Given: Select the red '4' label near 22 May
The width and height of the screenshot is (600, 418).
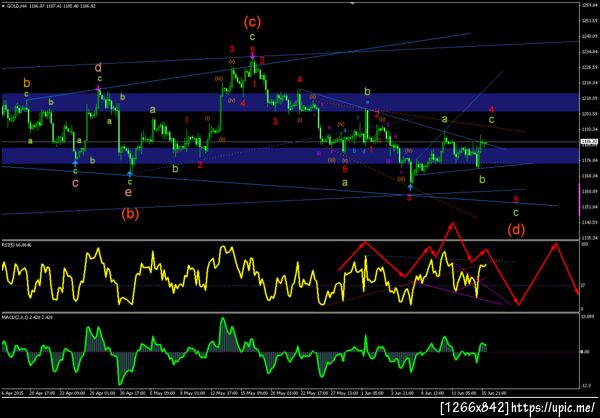Looking at the screenshot, I should coord(300,80).
